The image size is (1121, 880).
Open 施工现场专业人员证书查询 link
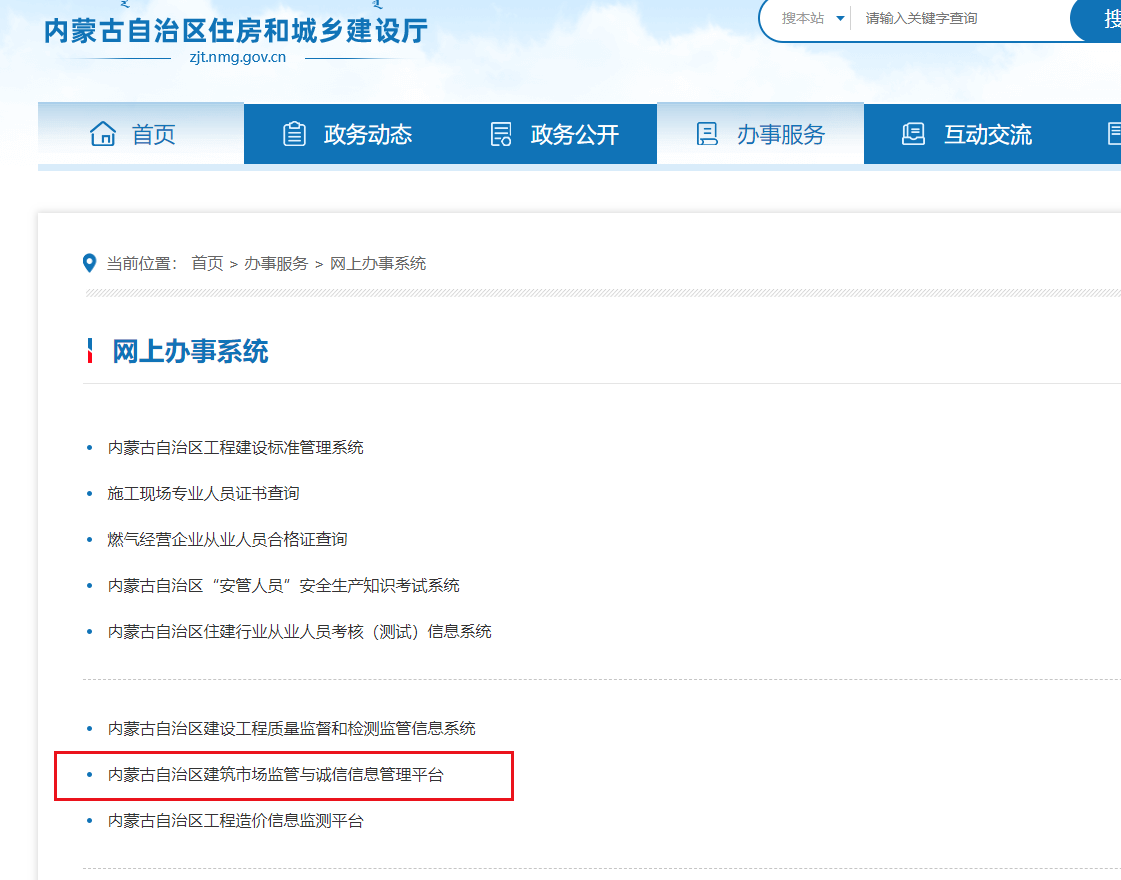[204, 493]
